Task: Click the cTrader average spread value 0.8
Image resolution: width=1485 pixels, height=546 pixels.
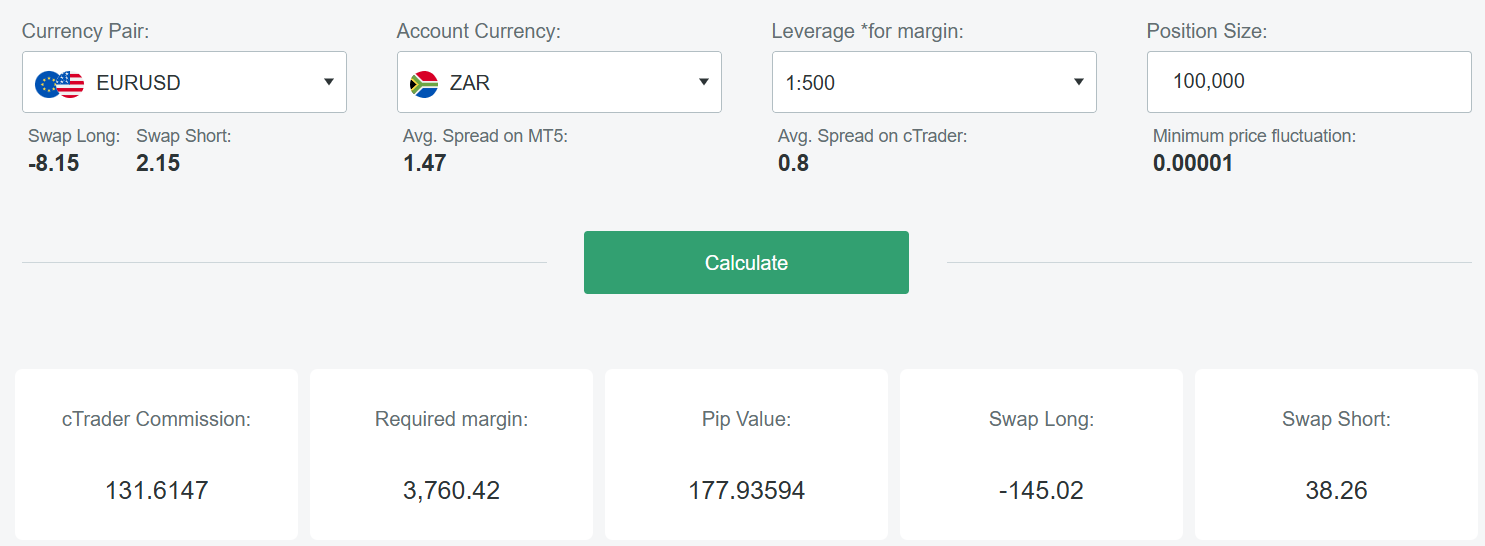Action: (x=793, y=163)
